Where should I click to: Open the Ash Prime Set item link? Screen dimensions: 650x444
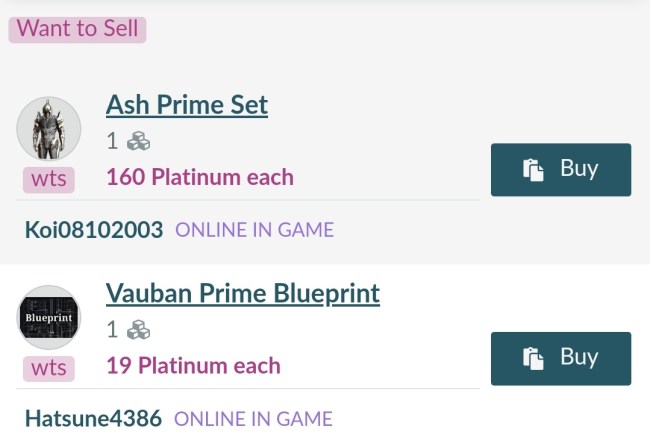[187, 104]
